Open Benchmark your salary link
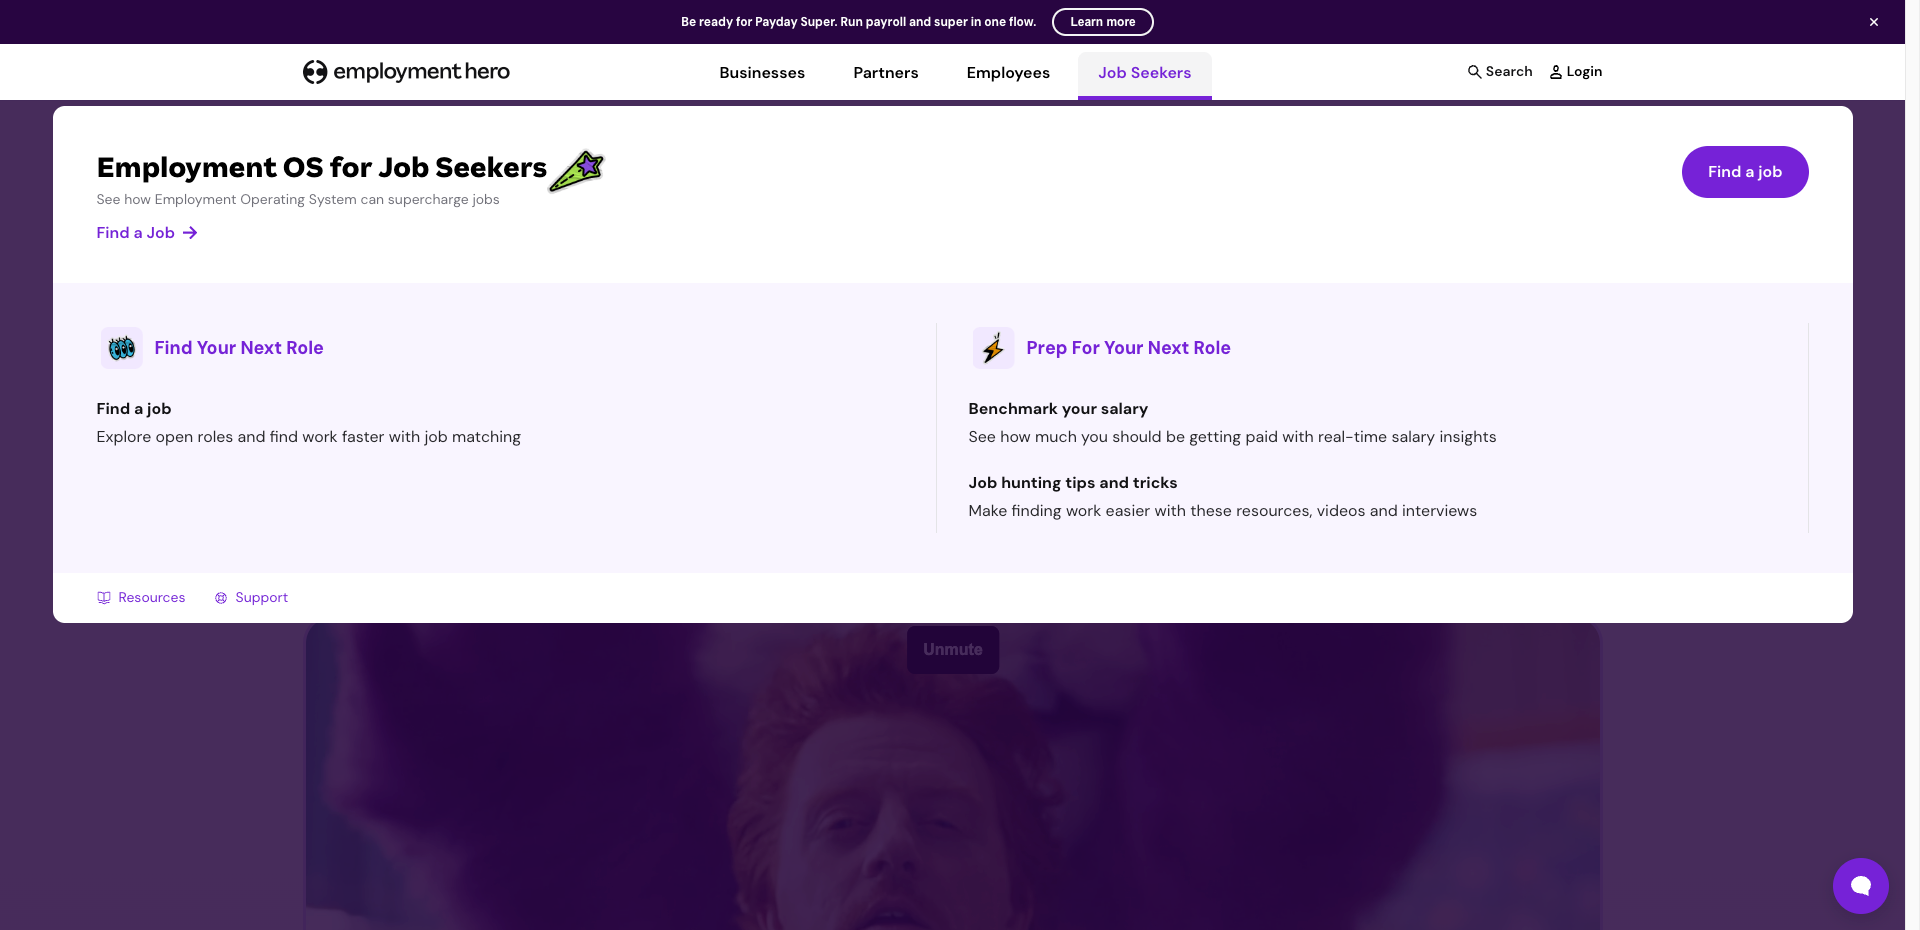Image resolution: width=1920 pixels, height=930 pixels. click(1058, 409)
